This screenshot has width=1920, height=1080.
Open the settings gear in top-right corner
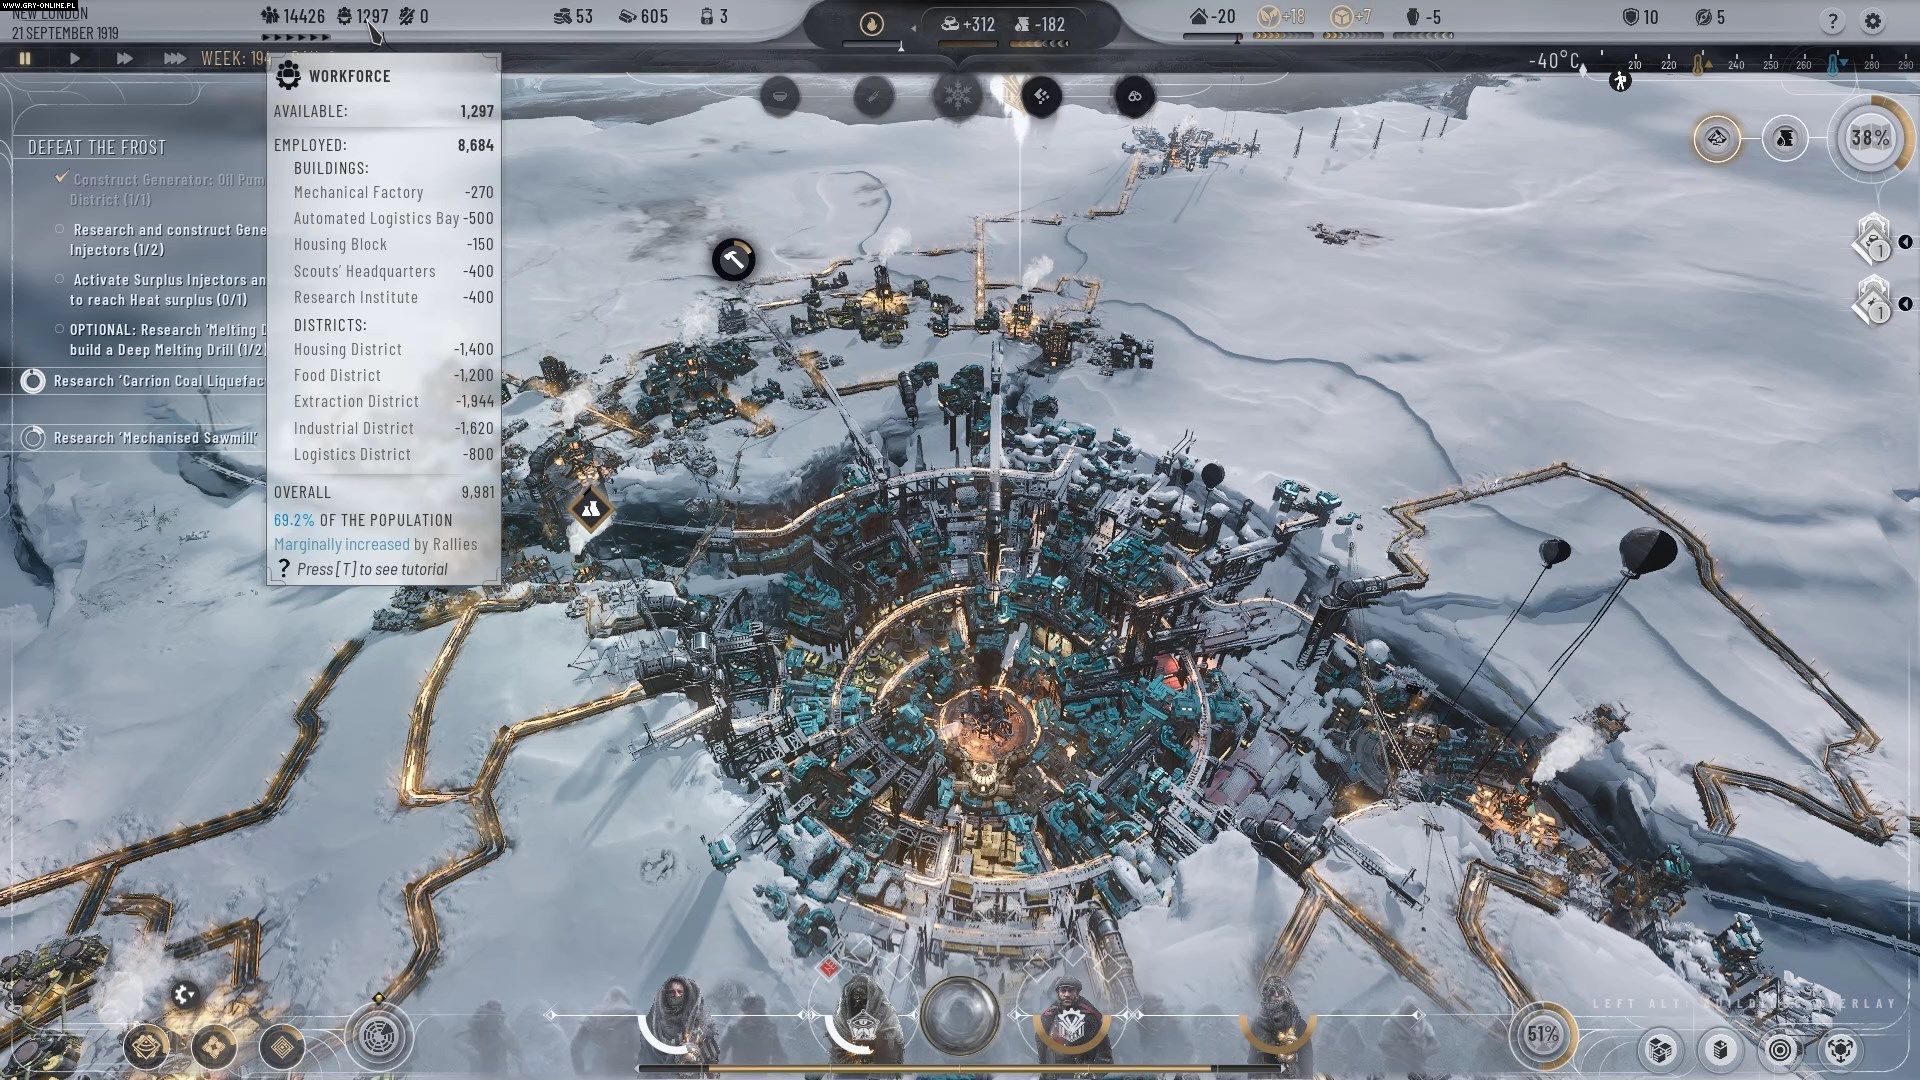point(1873,21)
